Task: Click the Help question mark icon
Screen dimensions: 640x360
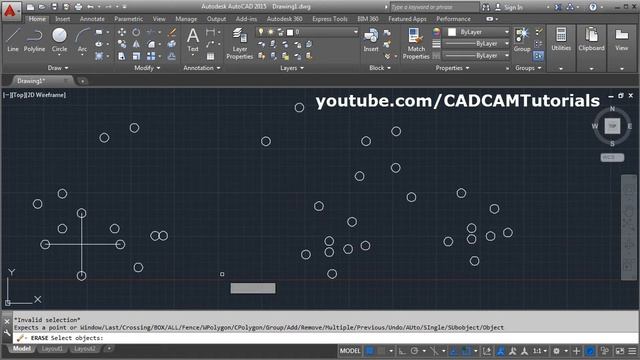Action: point(593,7)
